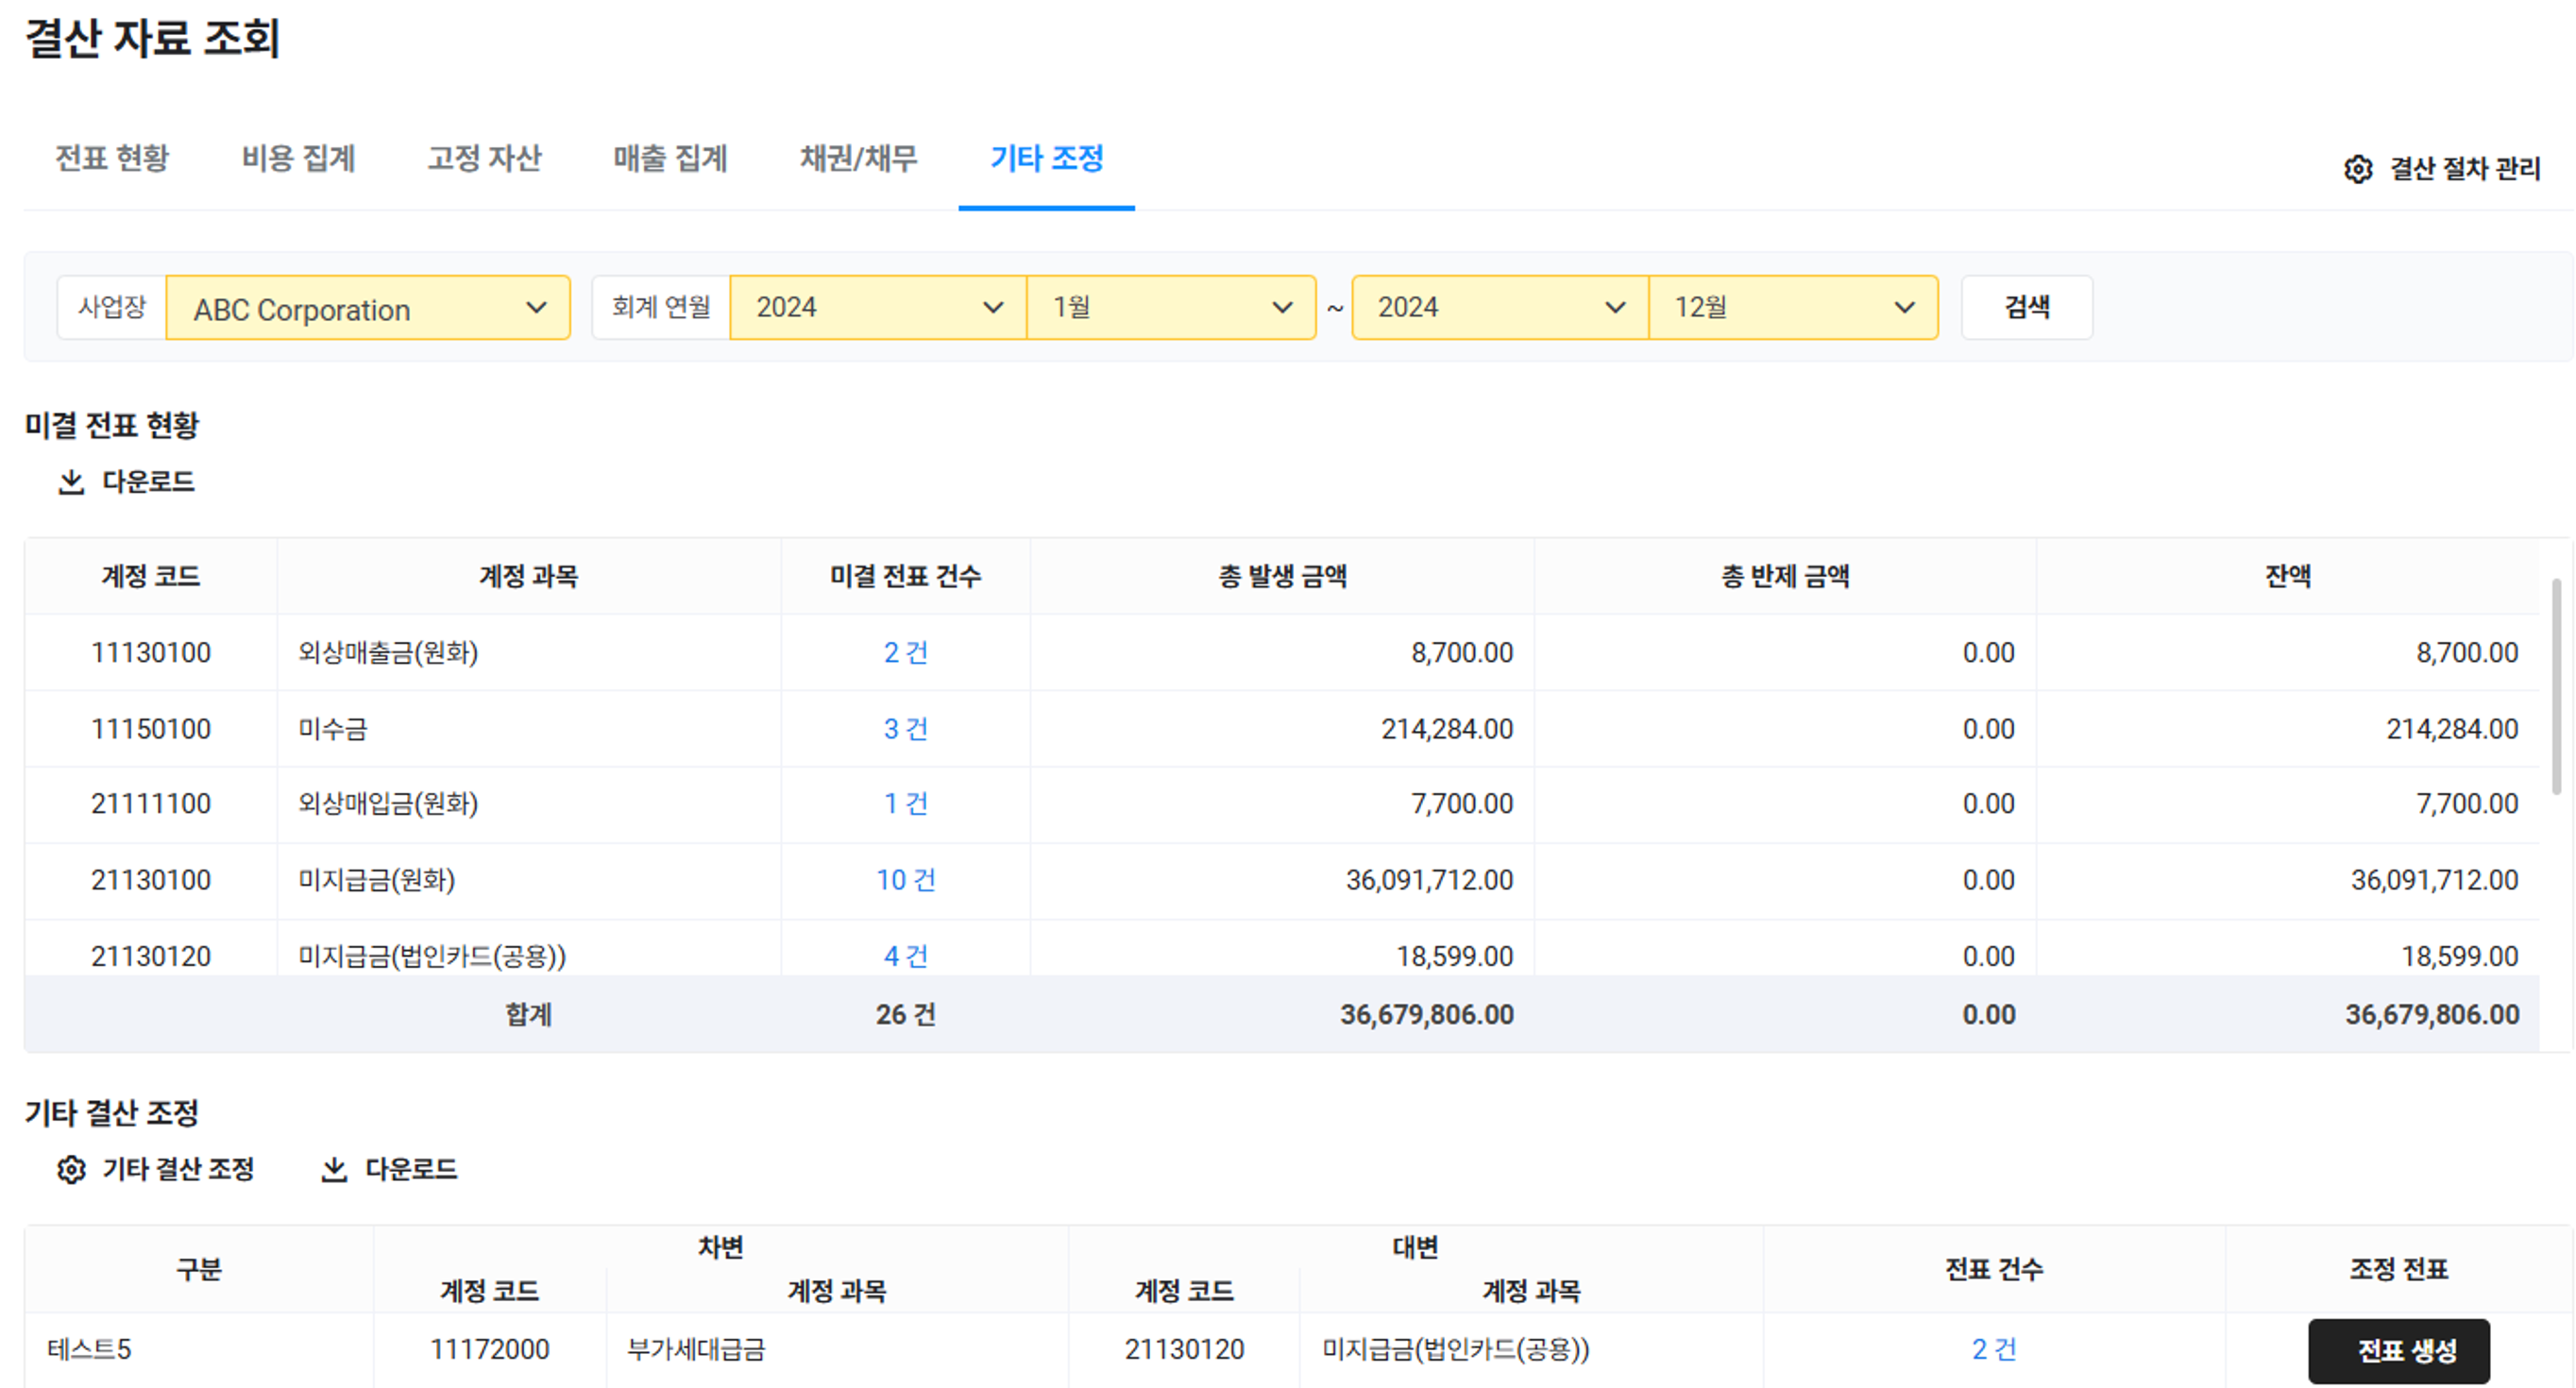Screen dimensions: 2576x1388
Task: Expand the end year 2024 dropdown
Action: pos(1499,308)
